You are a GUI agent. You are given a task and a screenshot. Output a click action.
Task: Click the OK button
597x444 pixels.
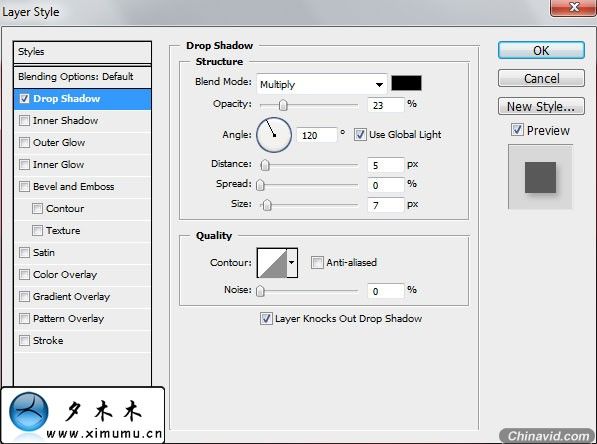coord(541,50)
